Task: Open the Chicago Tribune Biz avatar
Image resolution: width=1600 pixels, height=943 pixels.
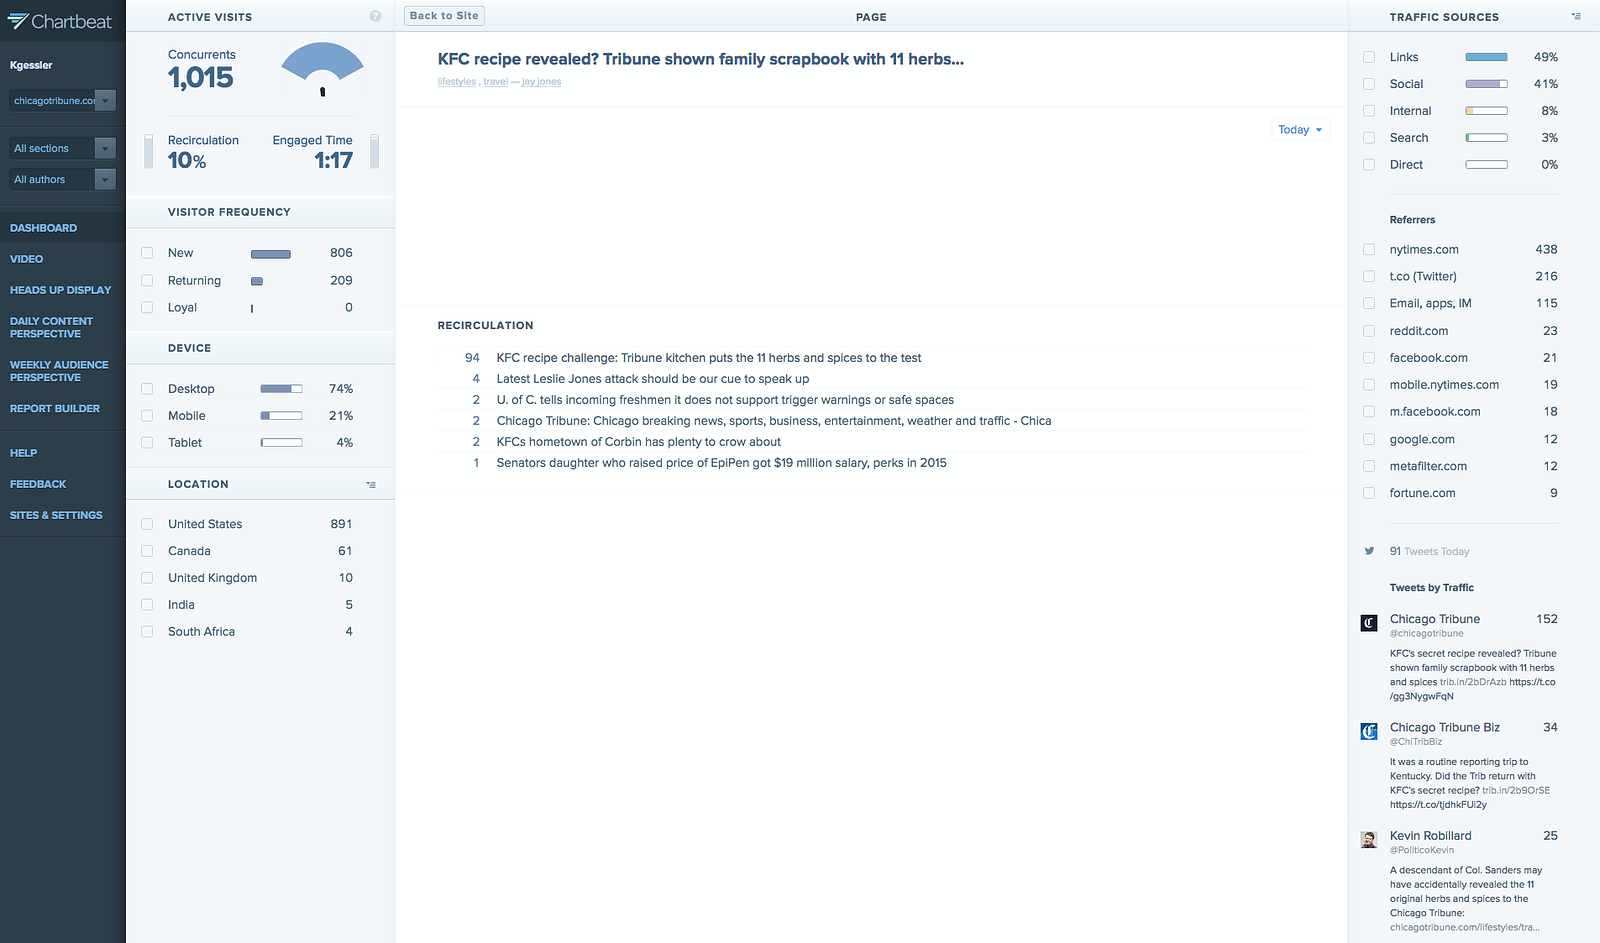Action: (x=1369, y=731)
